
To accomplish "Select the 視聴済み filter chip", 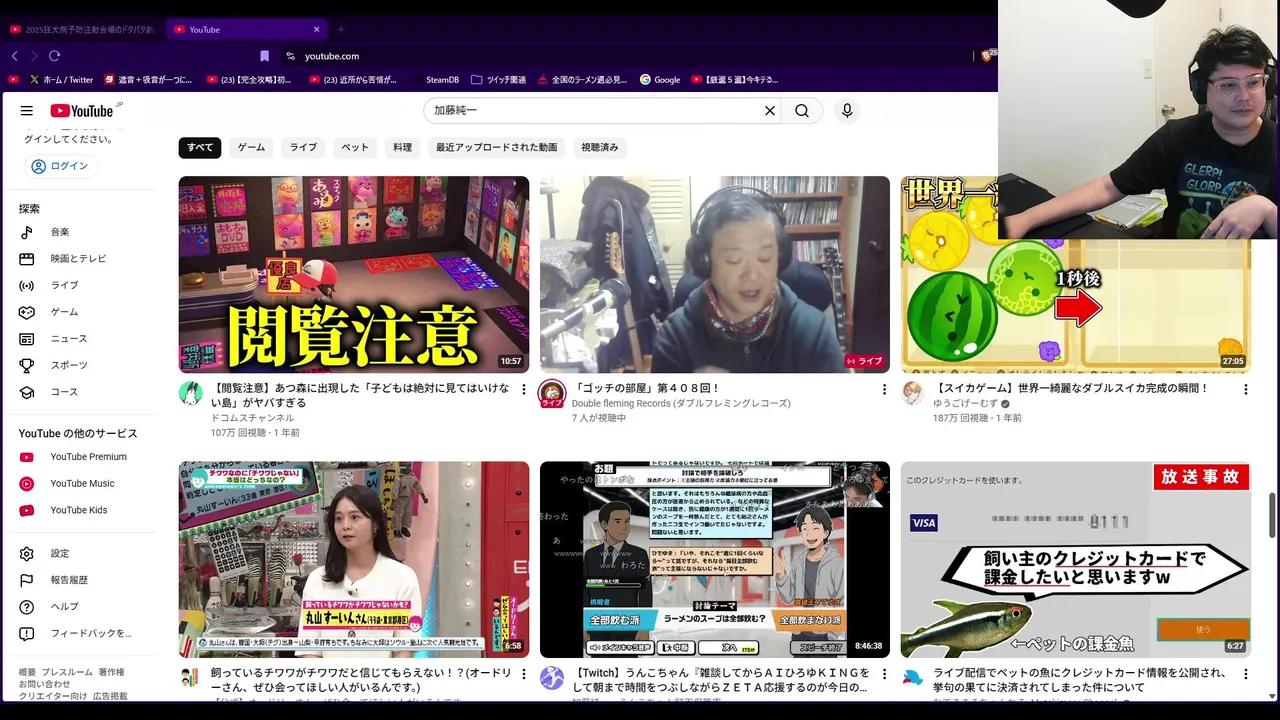I will pyautogui.click(x=600, y=147).
